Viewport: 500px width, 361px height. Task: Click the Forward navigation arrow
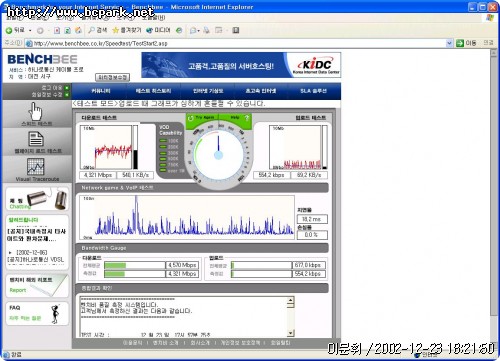click(40, 31)
